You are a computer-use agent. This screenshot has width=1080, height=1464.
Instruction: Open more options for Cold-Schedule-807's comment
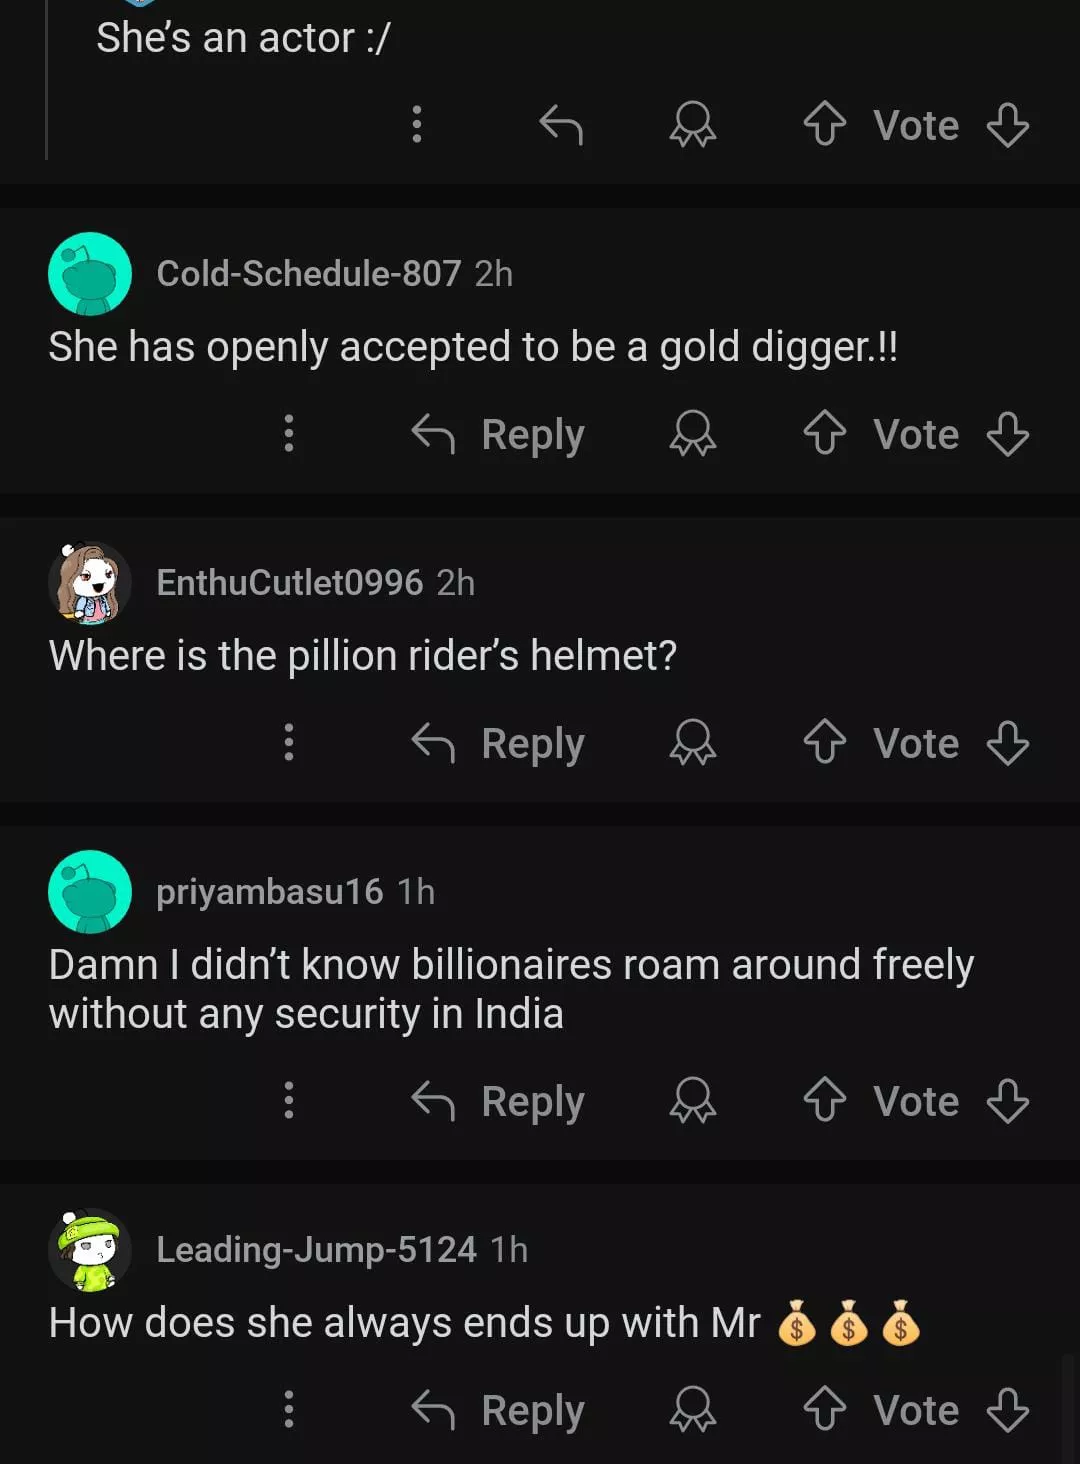point(289,434)
